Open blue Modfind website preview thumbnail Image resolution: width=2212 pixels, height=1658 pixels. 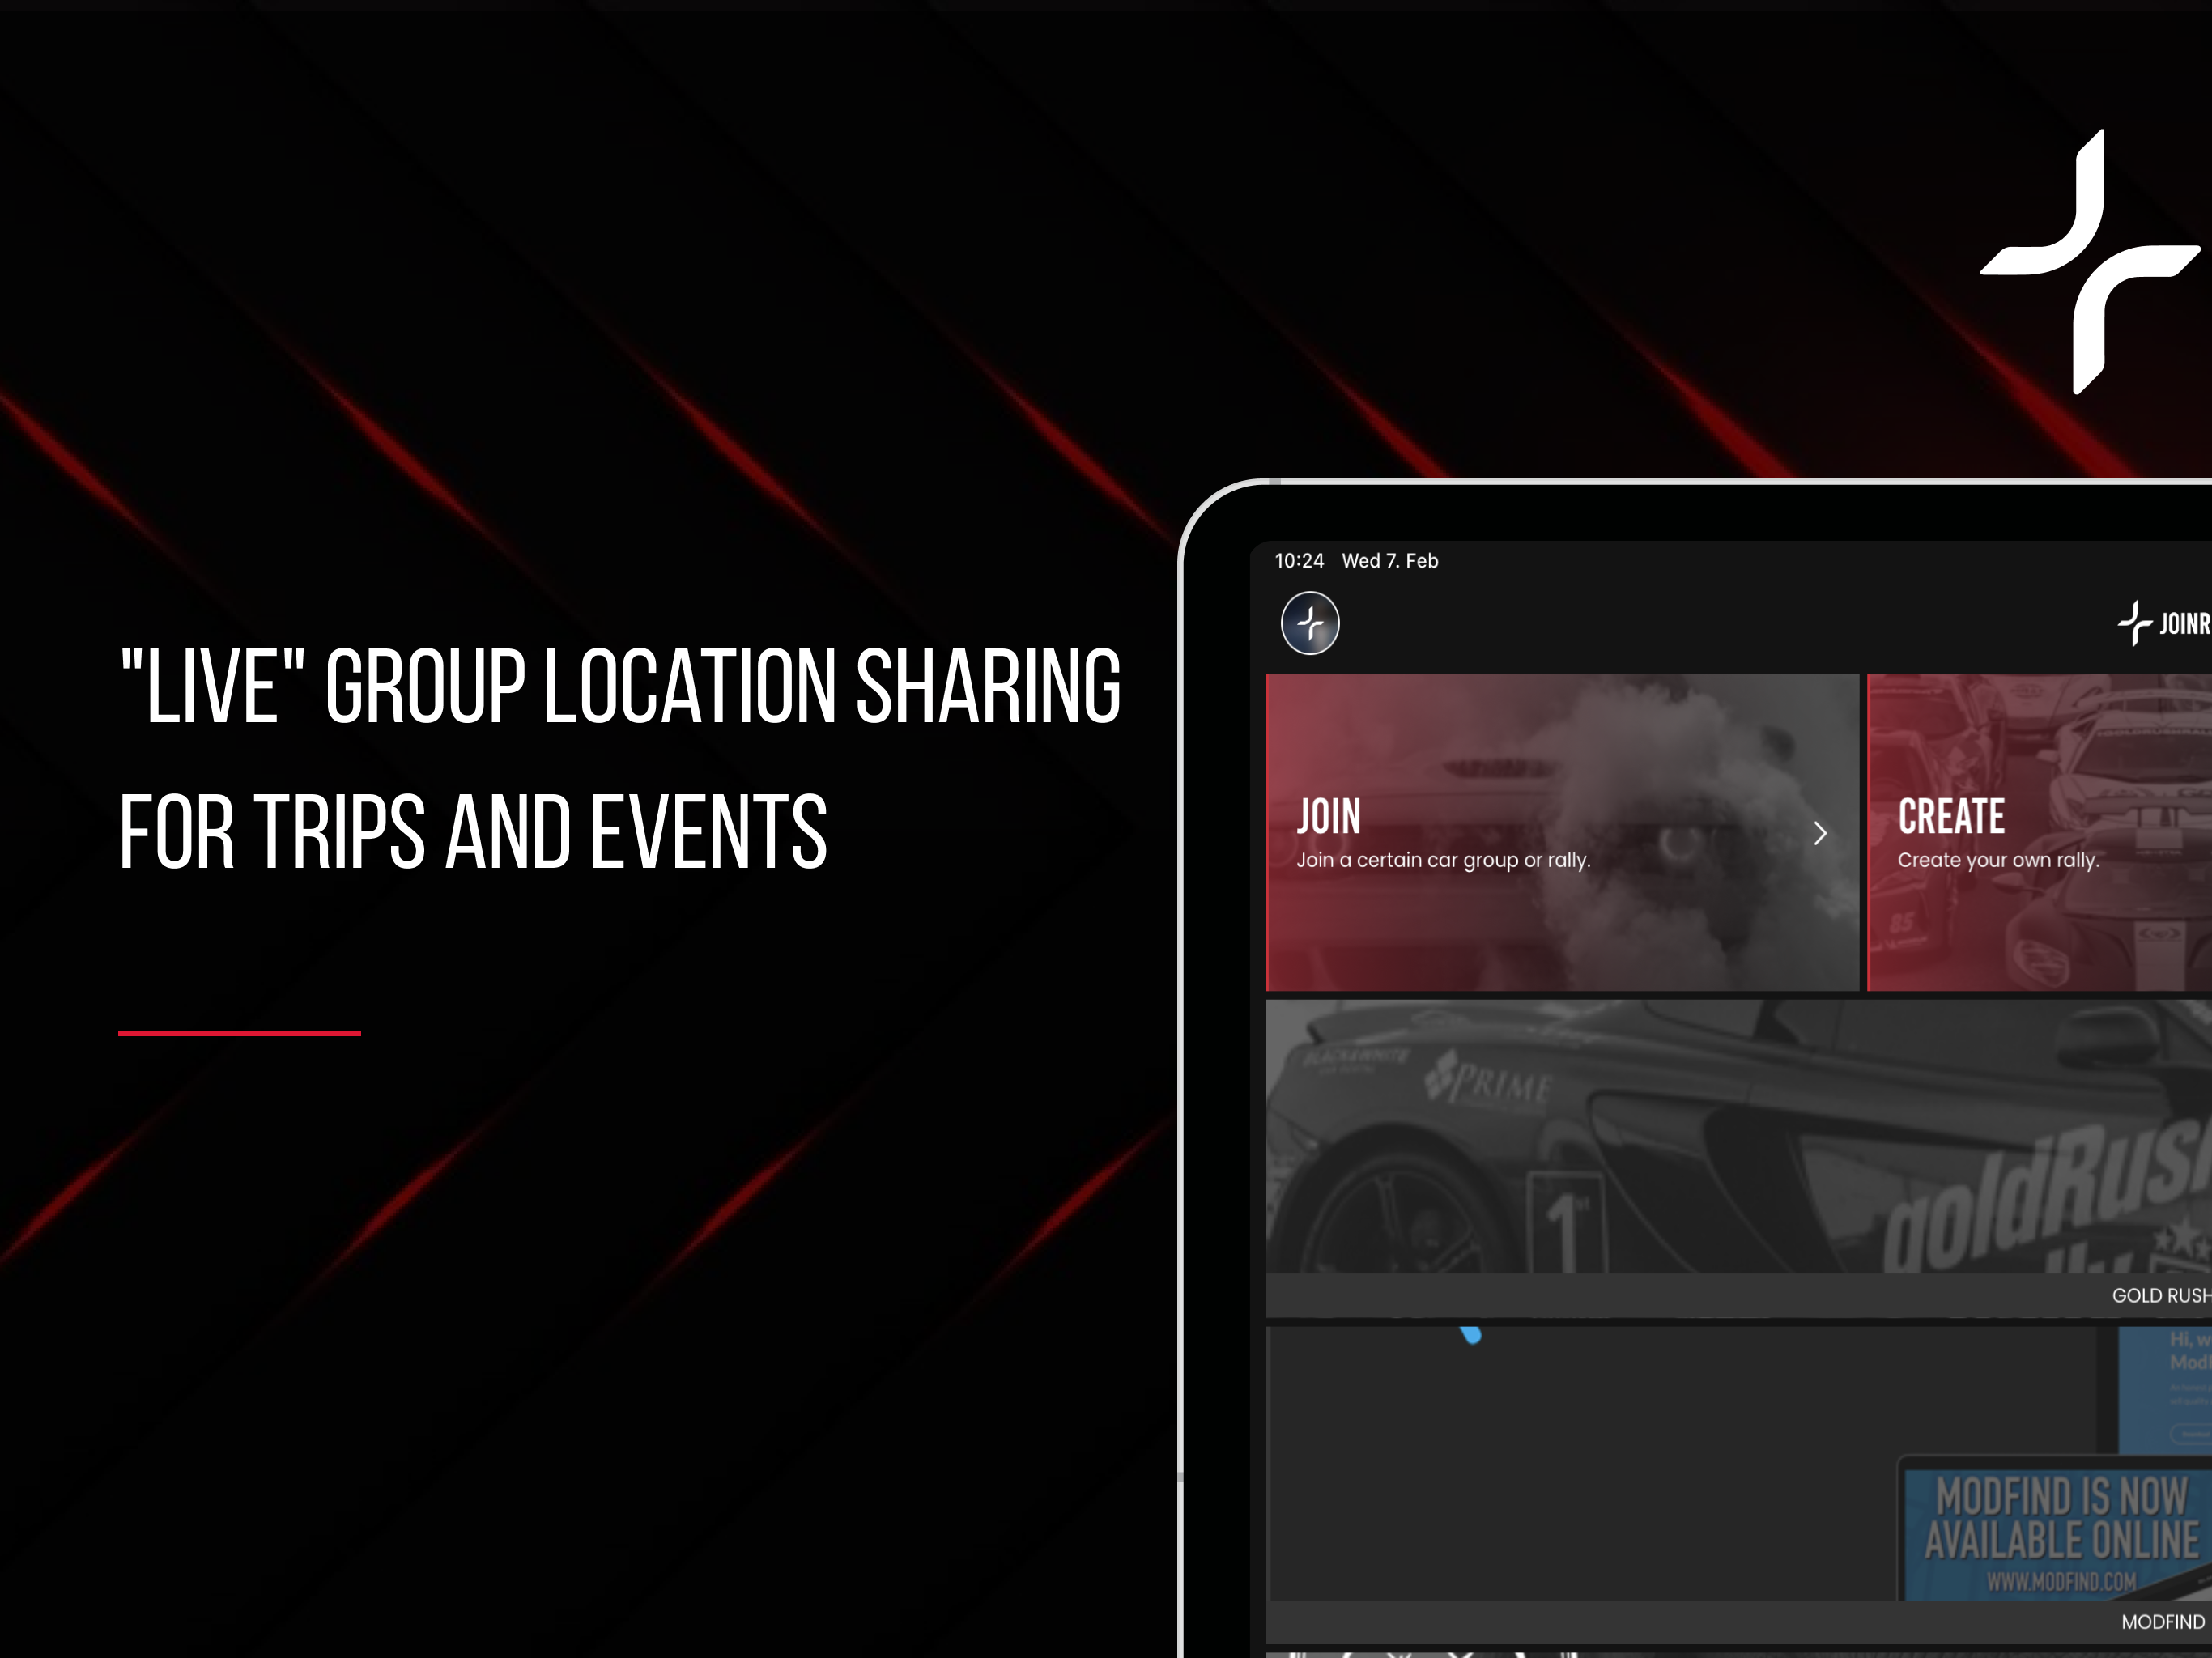pyautogui.click(x=2165, y=1390)
